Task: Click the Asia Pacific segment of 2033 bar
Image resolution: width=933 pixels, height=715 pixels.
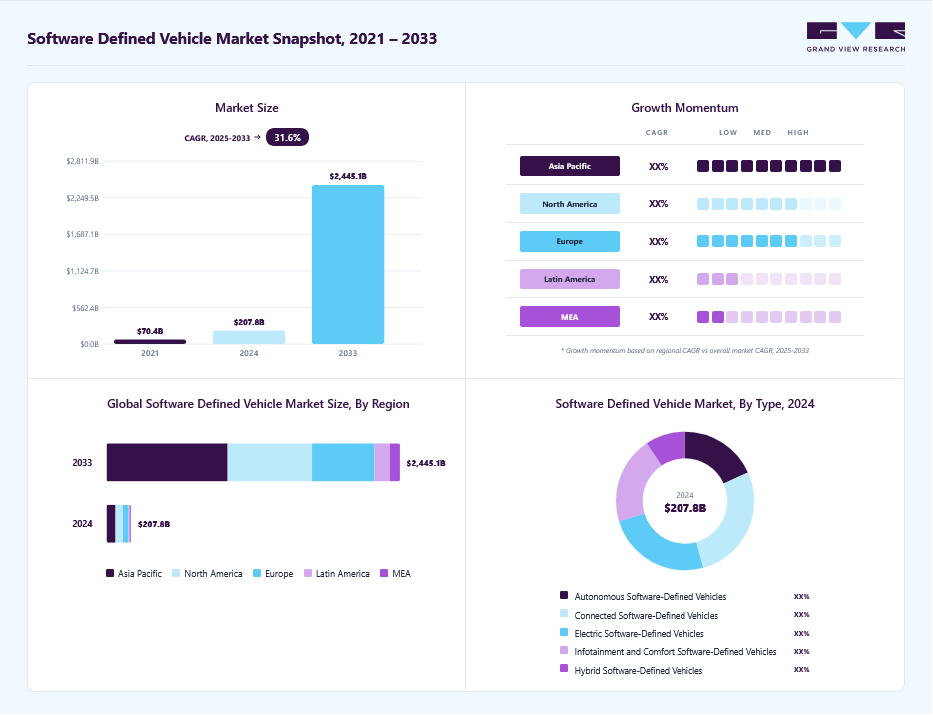Action: click(167, 462)
